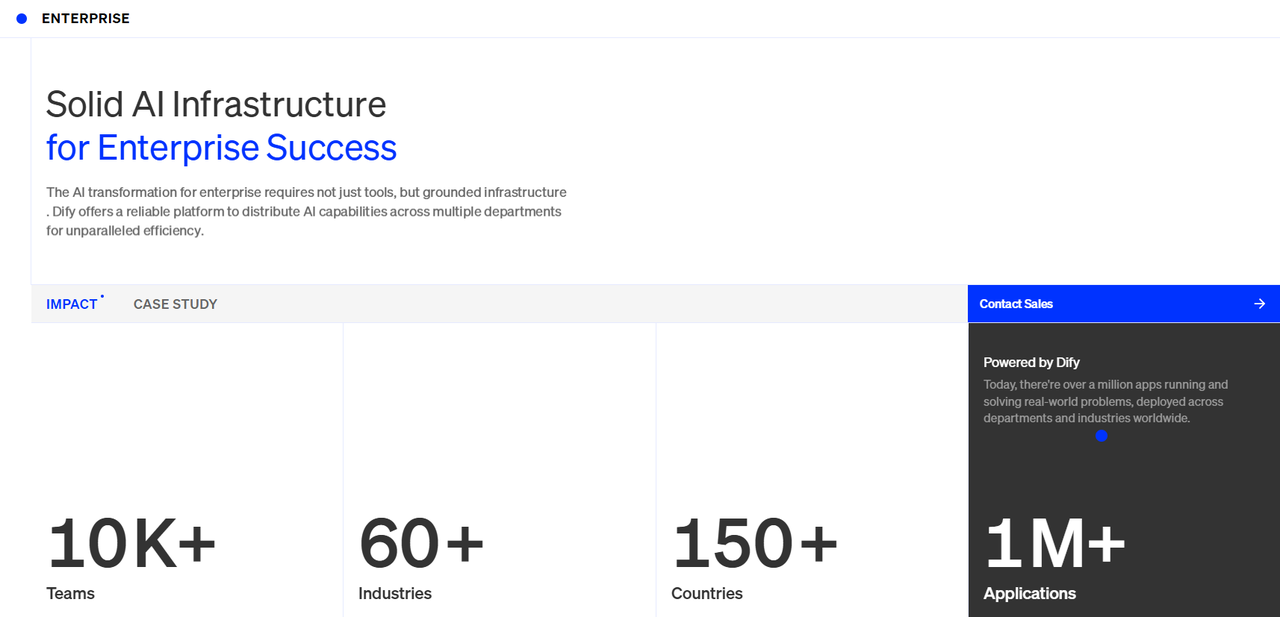Click the ENTERPRISE section label
This screenshot has width=1280, height=617.
coord(86,19)
